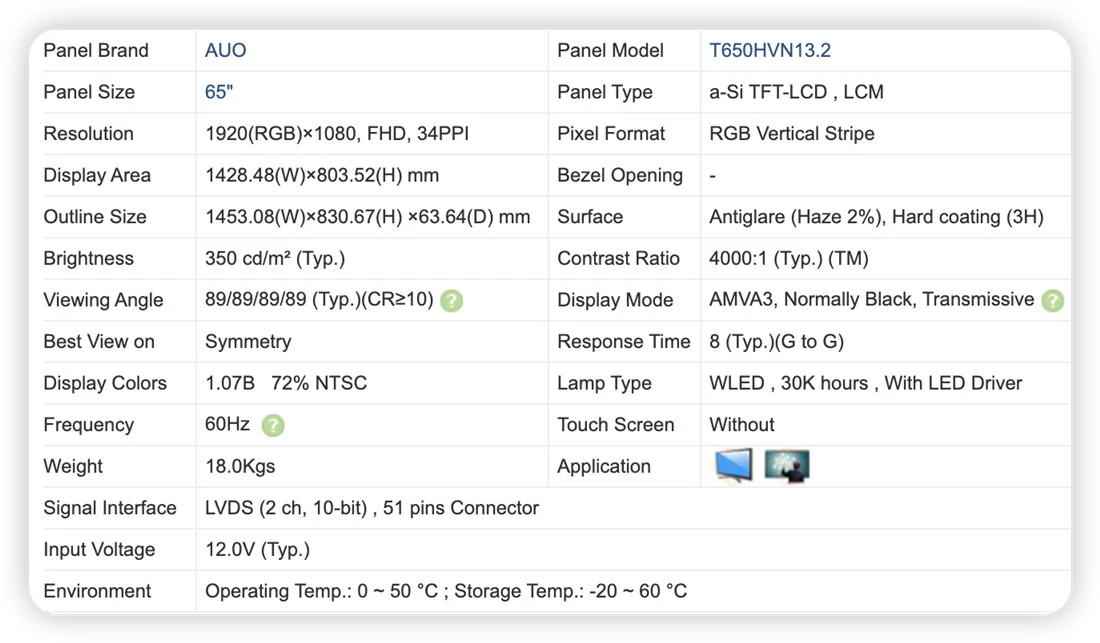The width and height of the screenshot is (1100, 643).
Task: Click the Lamp Type label
Action: [x=604, y=383]
